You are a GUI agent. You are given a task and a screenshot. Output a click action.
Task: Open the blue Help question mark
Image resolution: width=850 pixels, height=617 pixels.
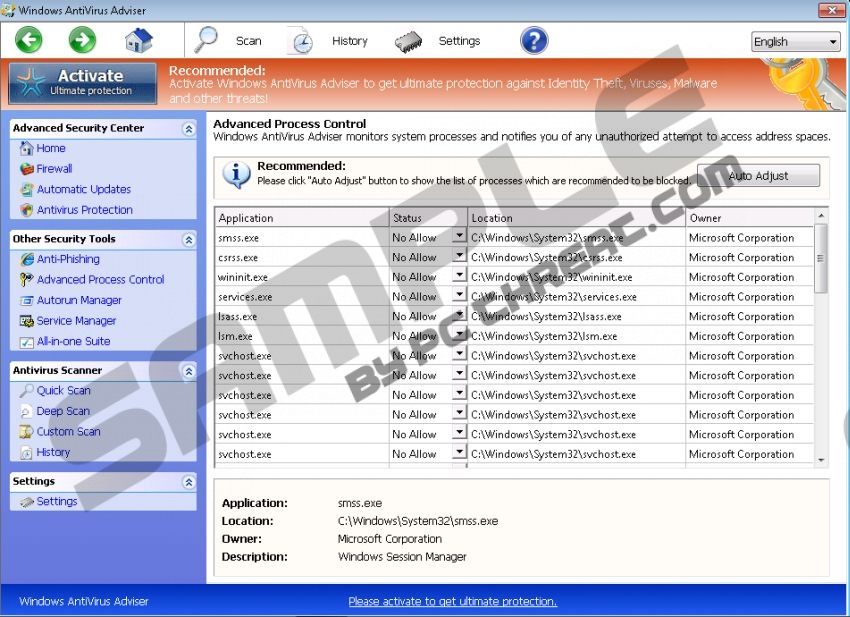pos(534,41)
